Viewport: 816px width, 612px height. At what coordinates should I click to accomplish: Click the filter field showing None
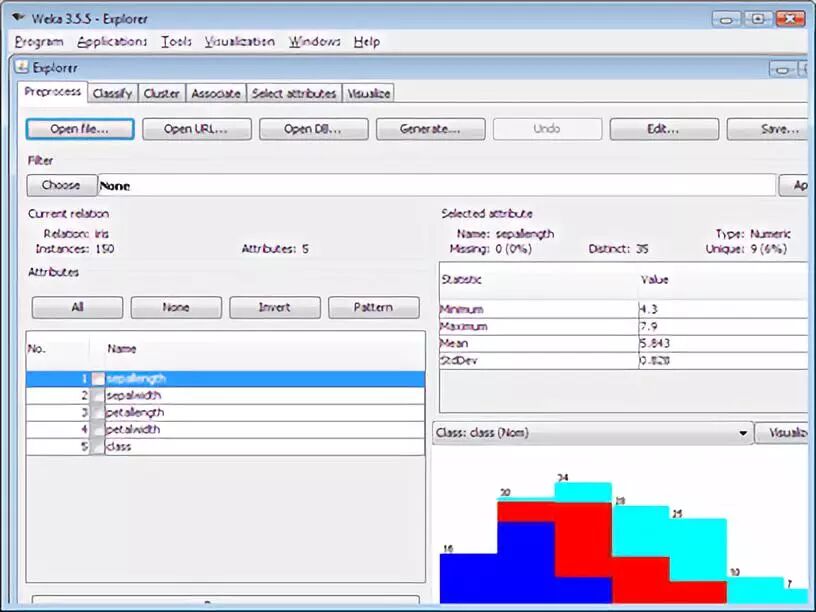[x=437, y=186]
